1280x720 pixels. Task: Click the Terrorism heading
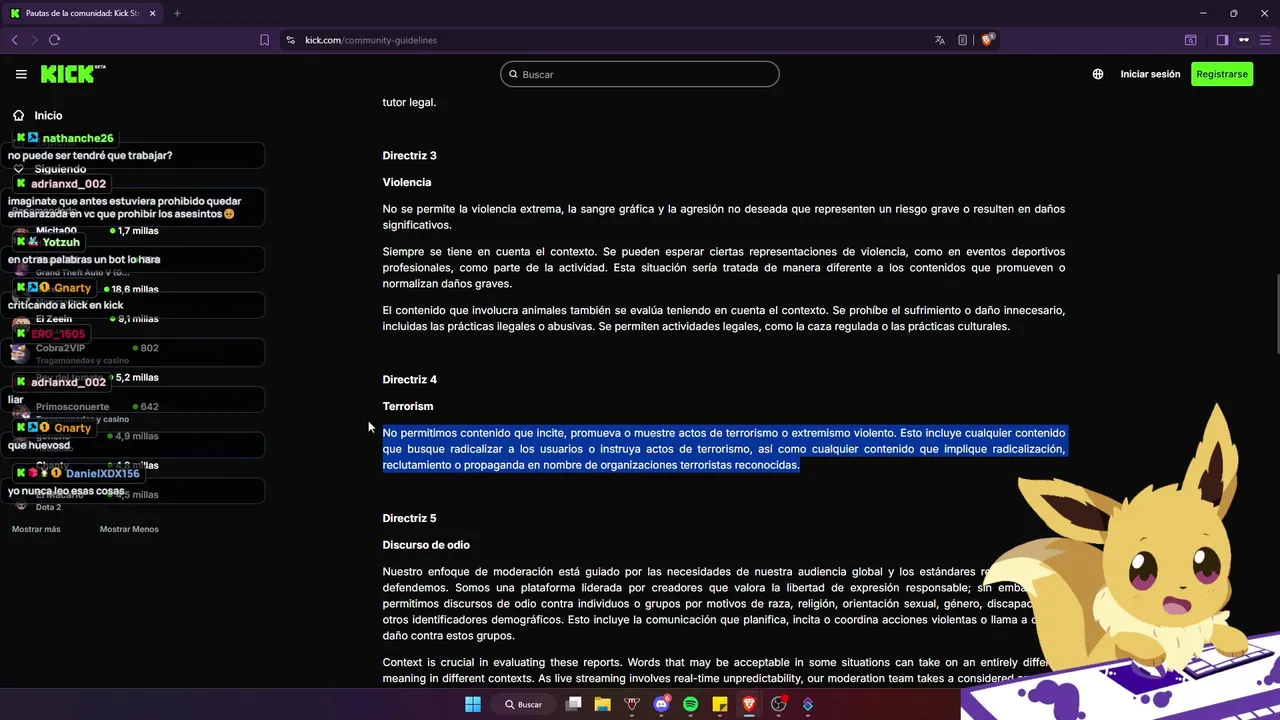[x=408, y=406]
